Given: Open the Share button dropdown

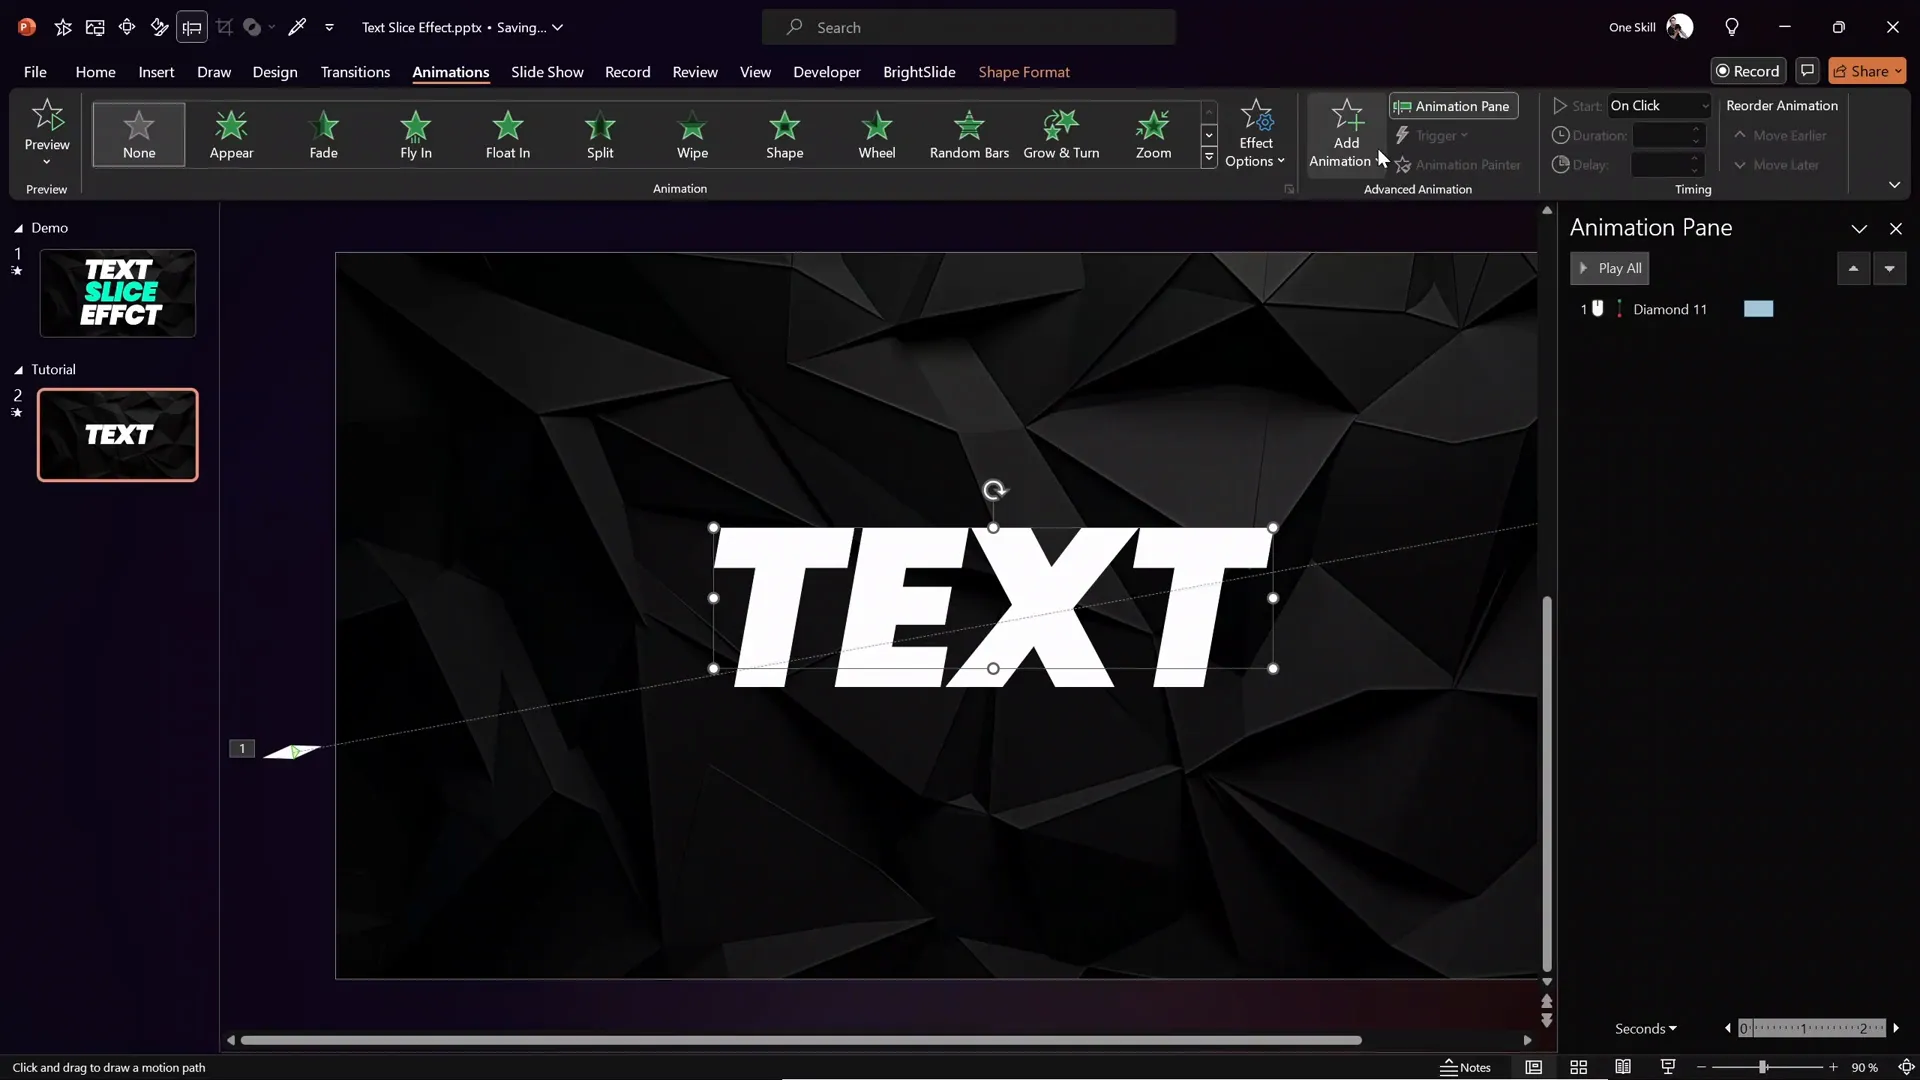Looking at the screenshot, I should (x=1898, y=71).
